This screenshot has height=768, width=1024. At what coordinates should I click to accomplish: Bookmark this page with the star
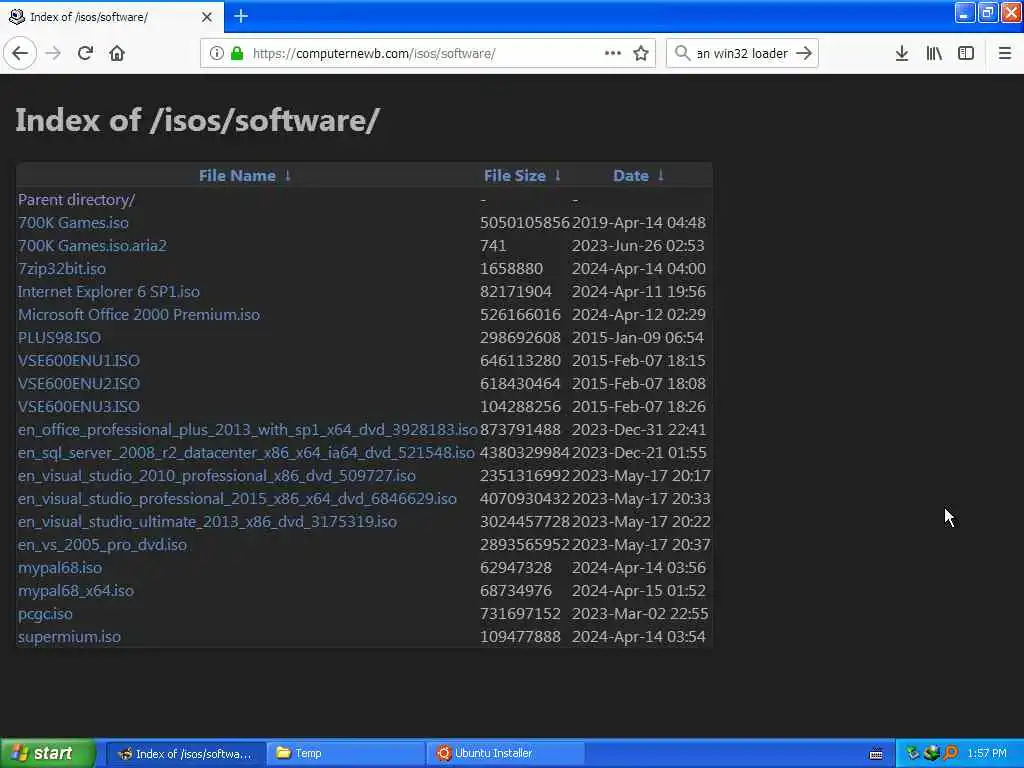[641, 53]
